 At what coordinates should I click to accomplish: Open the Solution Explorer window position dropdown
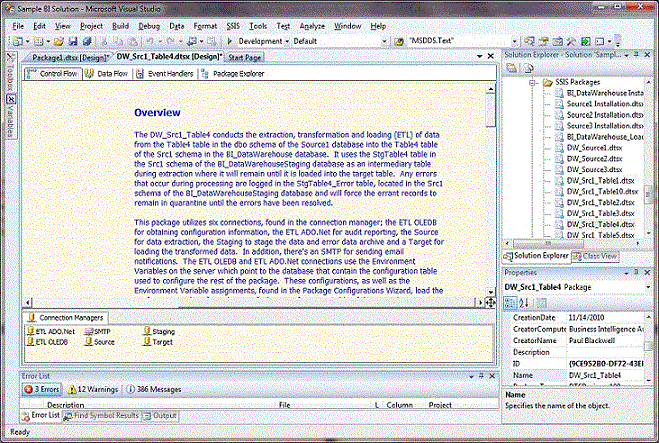tap(626, 55)
